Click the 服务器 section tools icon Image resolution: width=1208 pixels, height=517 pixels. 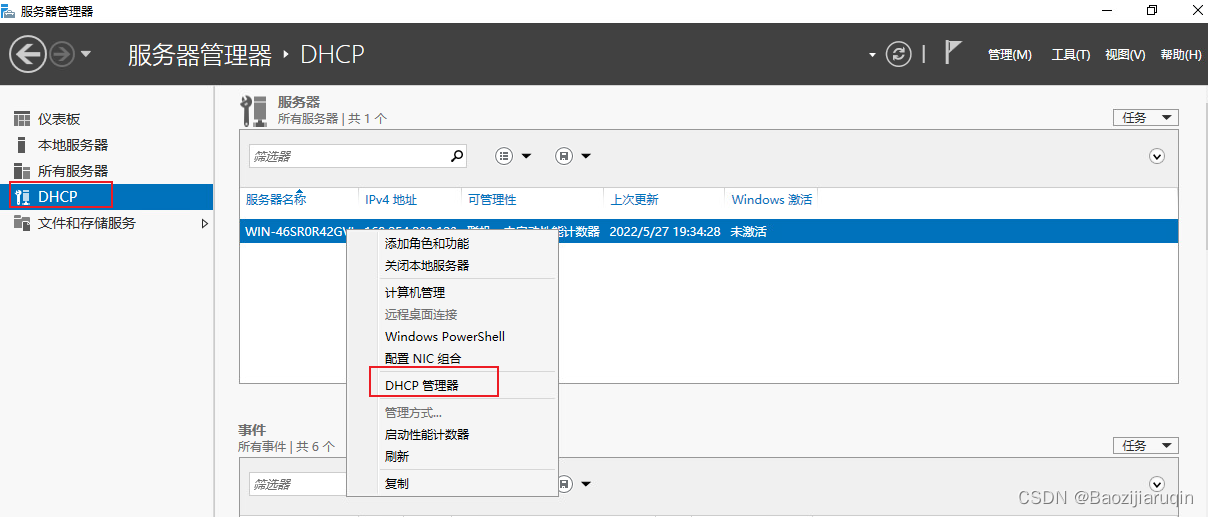pyautogui.click(x=254, y=110)
